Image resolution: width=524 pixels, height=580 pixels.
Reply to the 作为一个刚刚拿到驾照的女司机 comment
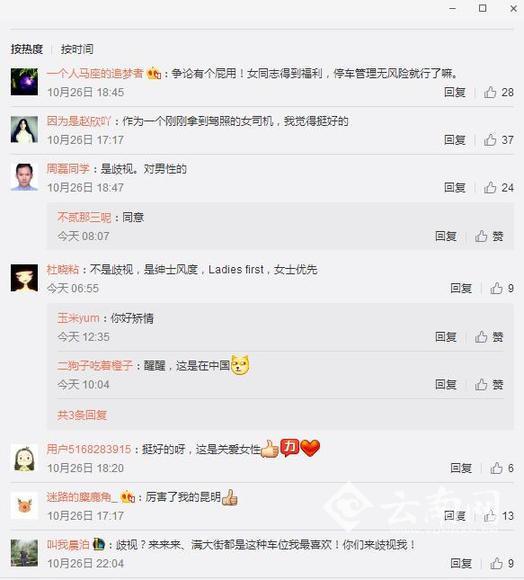454,140
